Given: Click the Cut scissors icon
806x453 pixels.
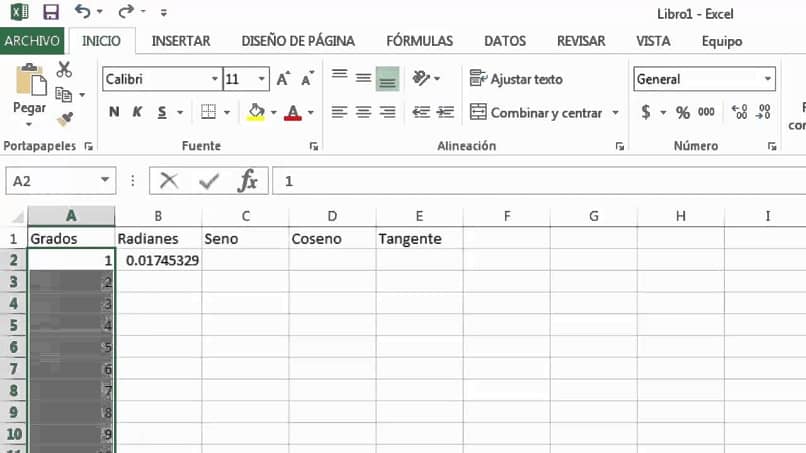Looking at the screenshot, I should [64, 69].
